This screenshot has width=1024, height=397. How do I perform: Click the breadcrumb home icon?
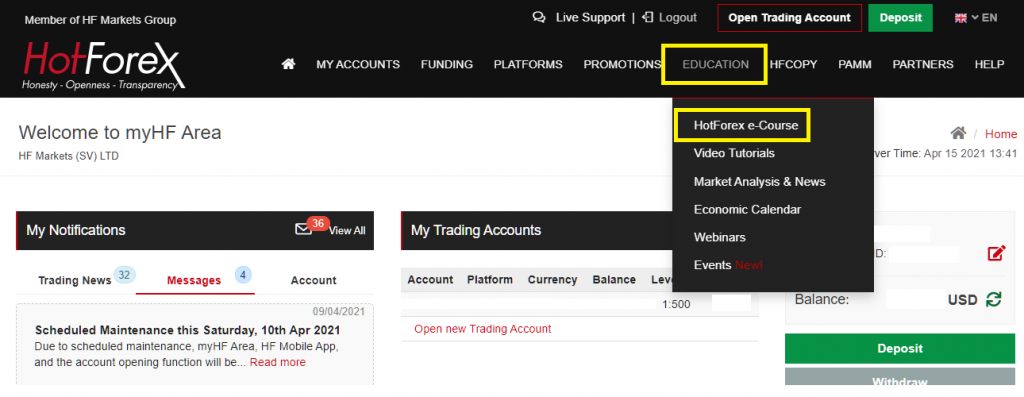[958, 134]
